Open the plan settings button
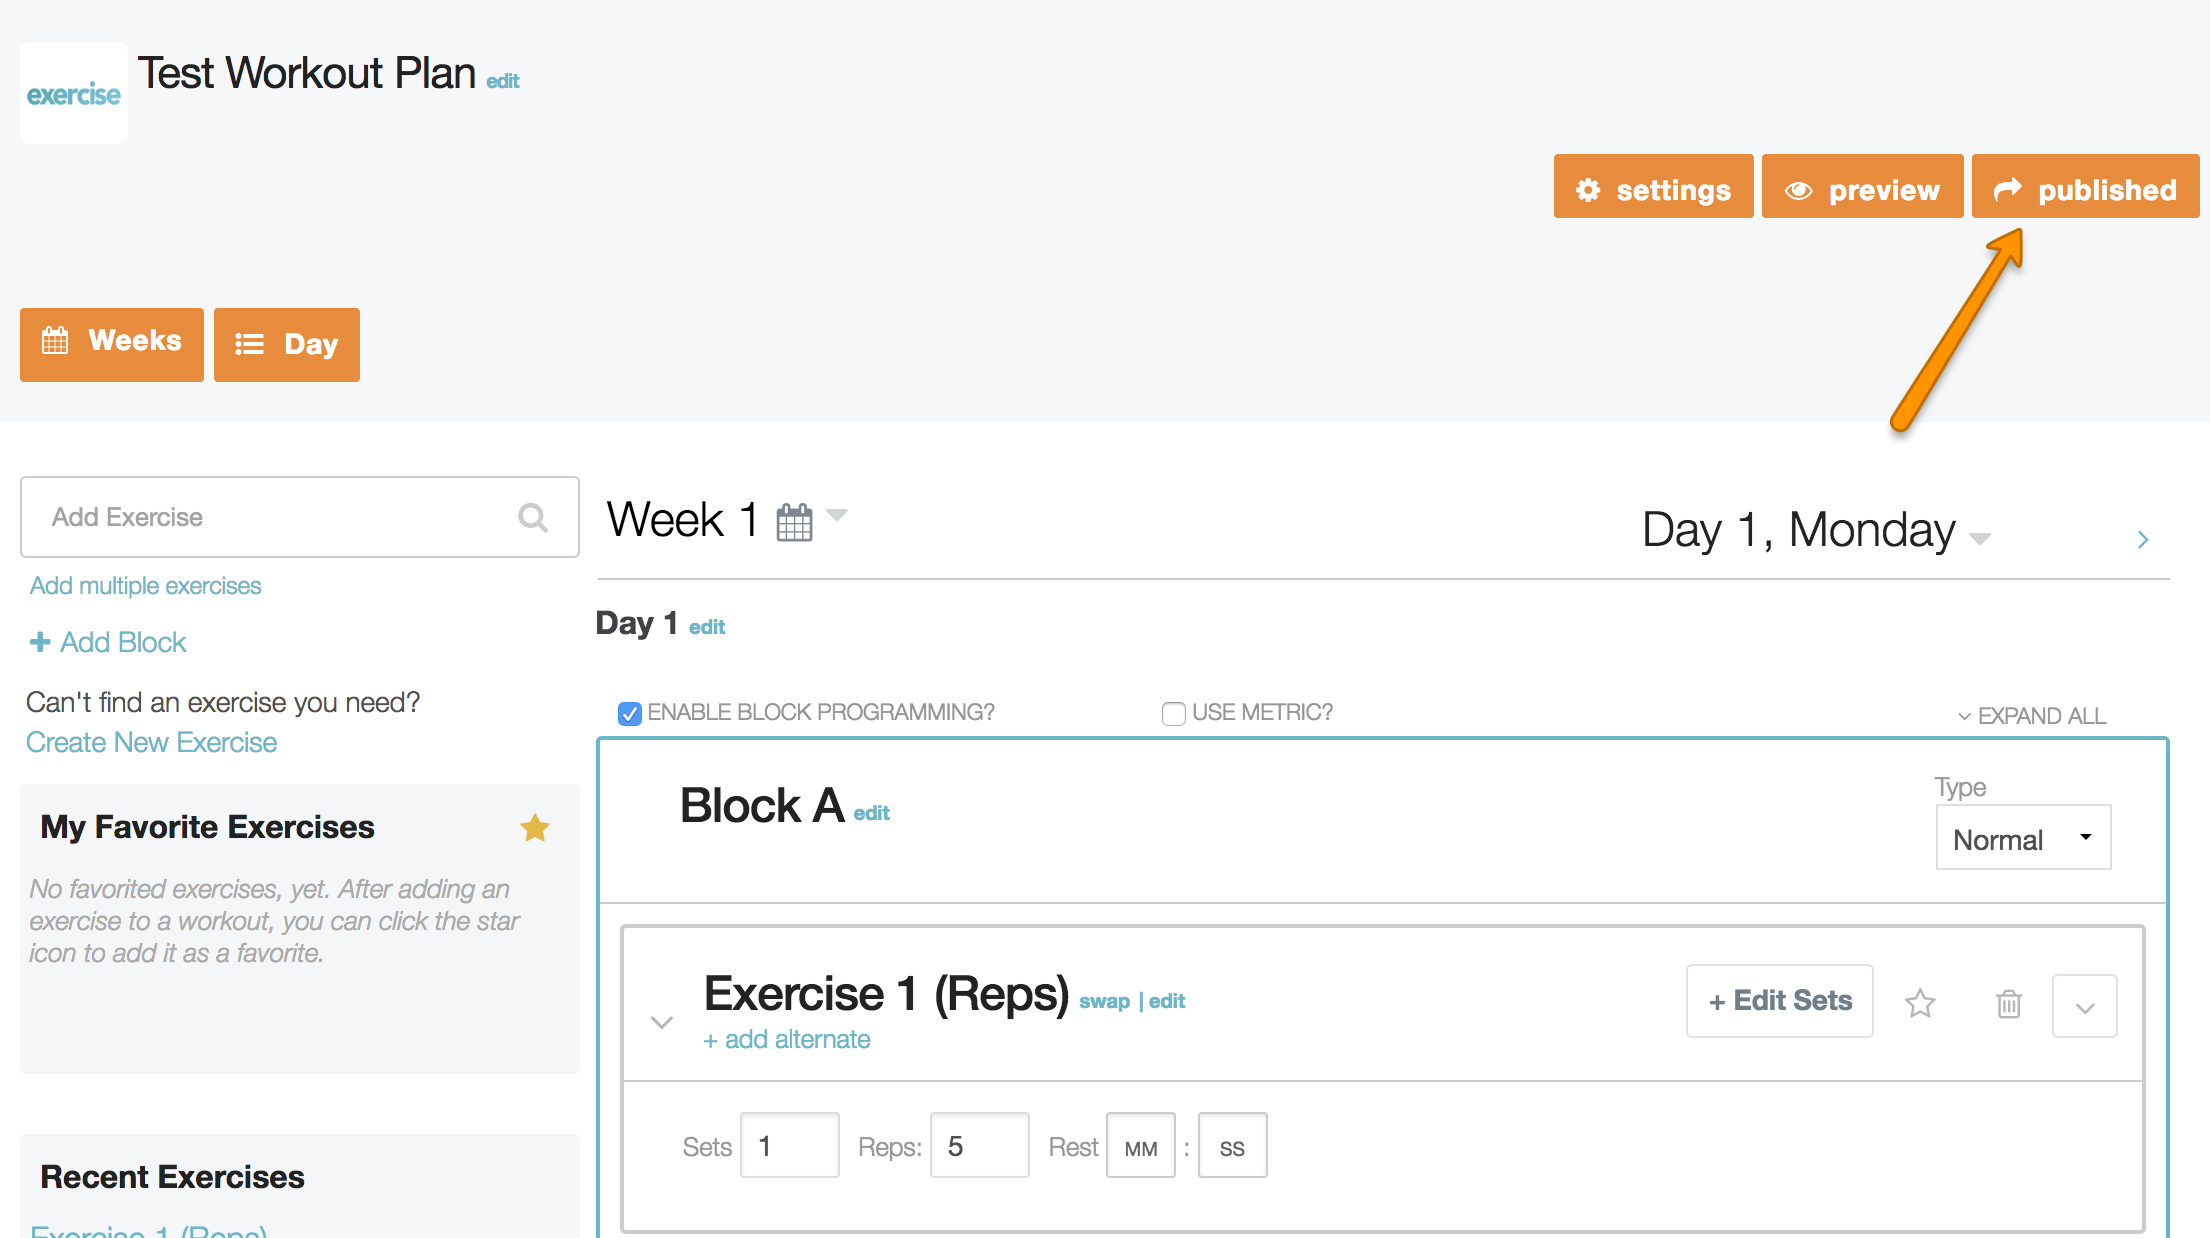 (1653, 187)
